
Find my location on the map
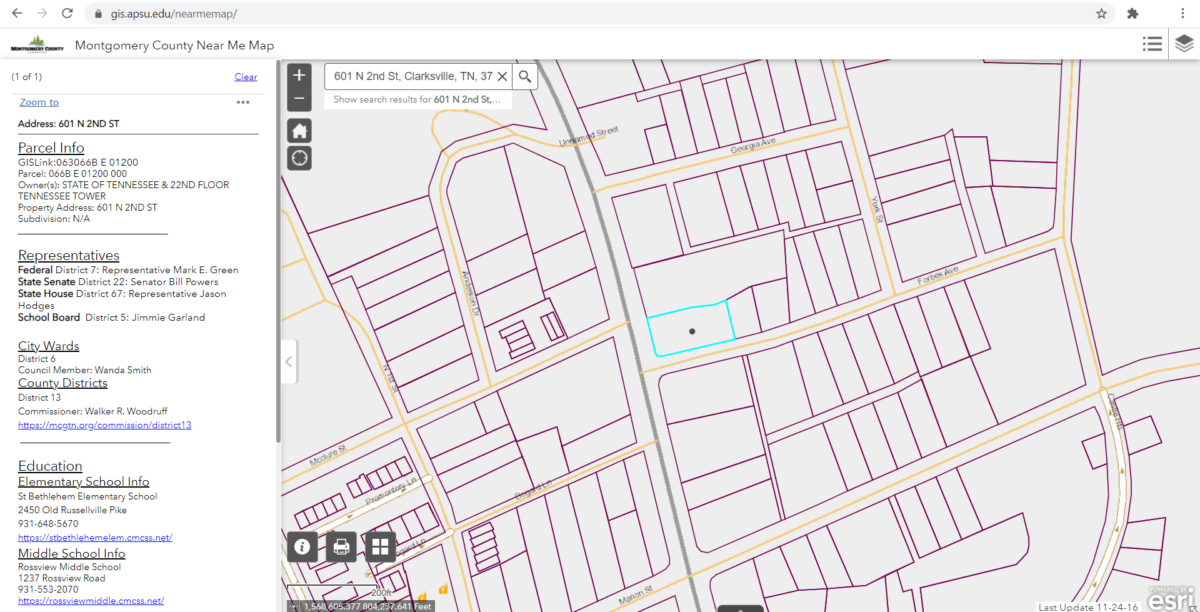tap(299, 158)
